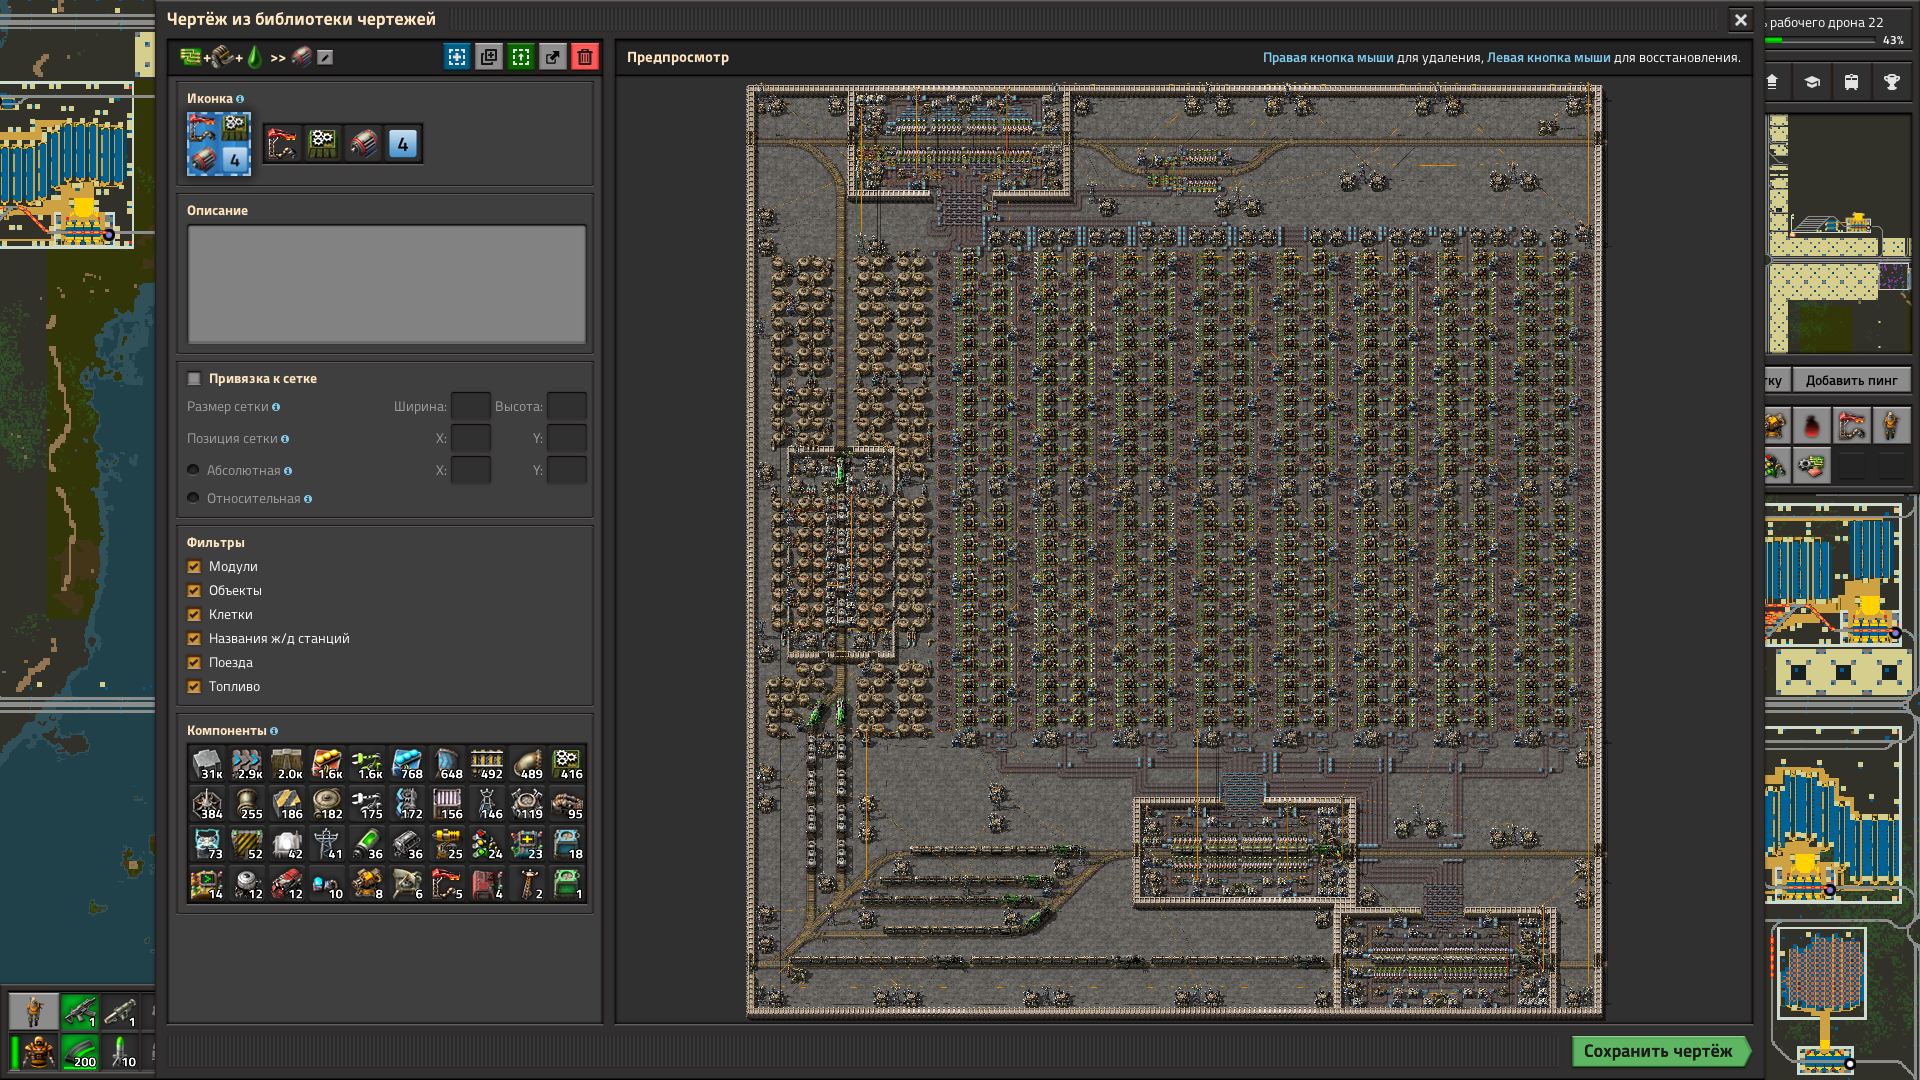The height and width of the screenshot is (1080, 1920).
Task: Click the Позиция сетки Y field
Action: pos(567,439)
